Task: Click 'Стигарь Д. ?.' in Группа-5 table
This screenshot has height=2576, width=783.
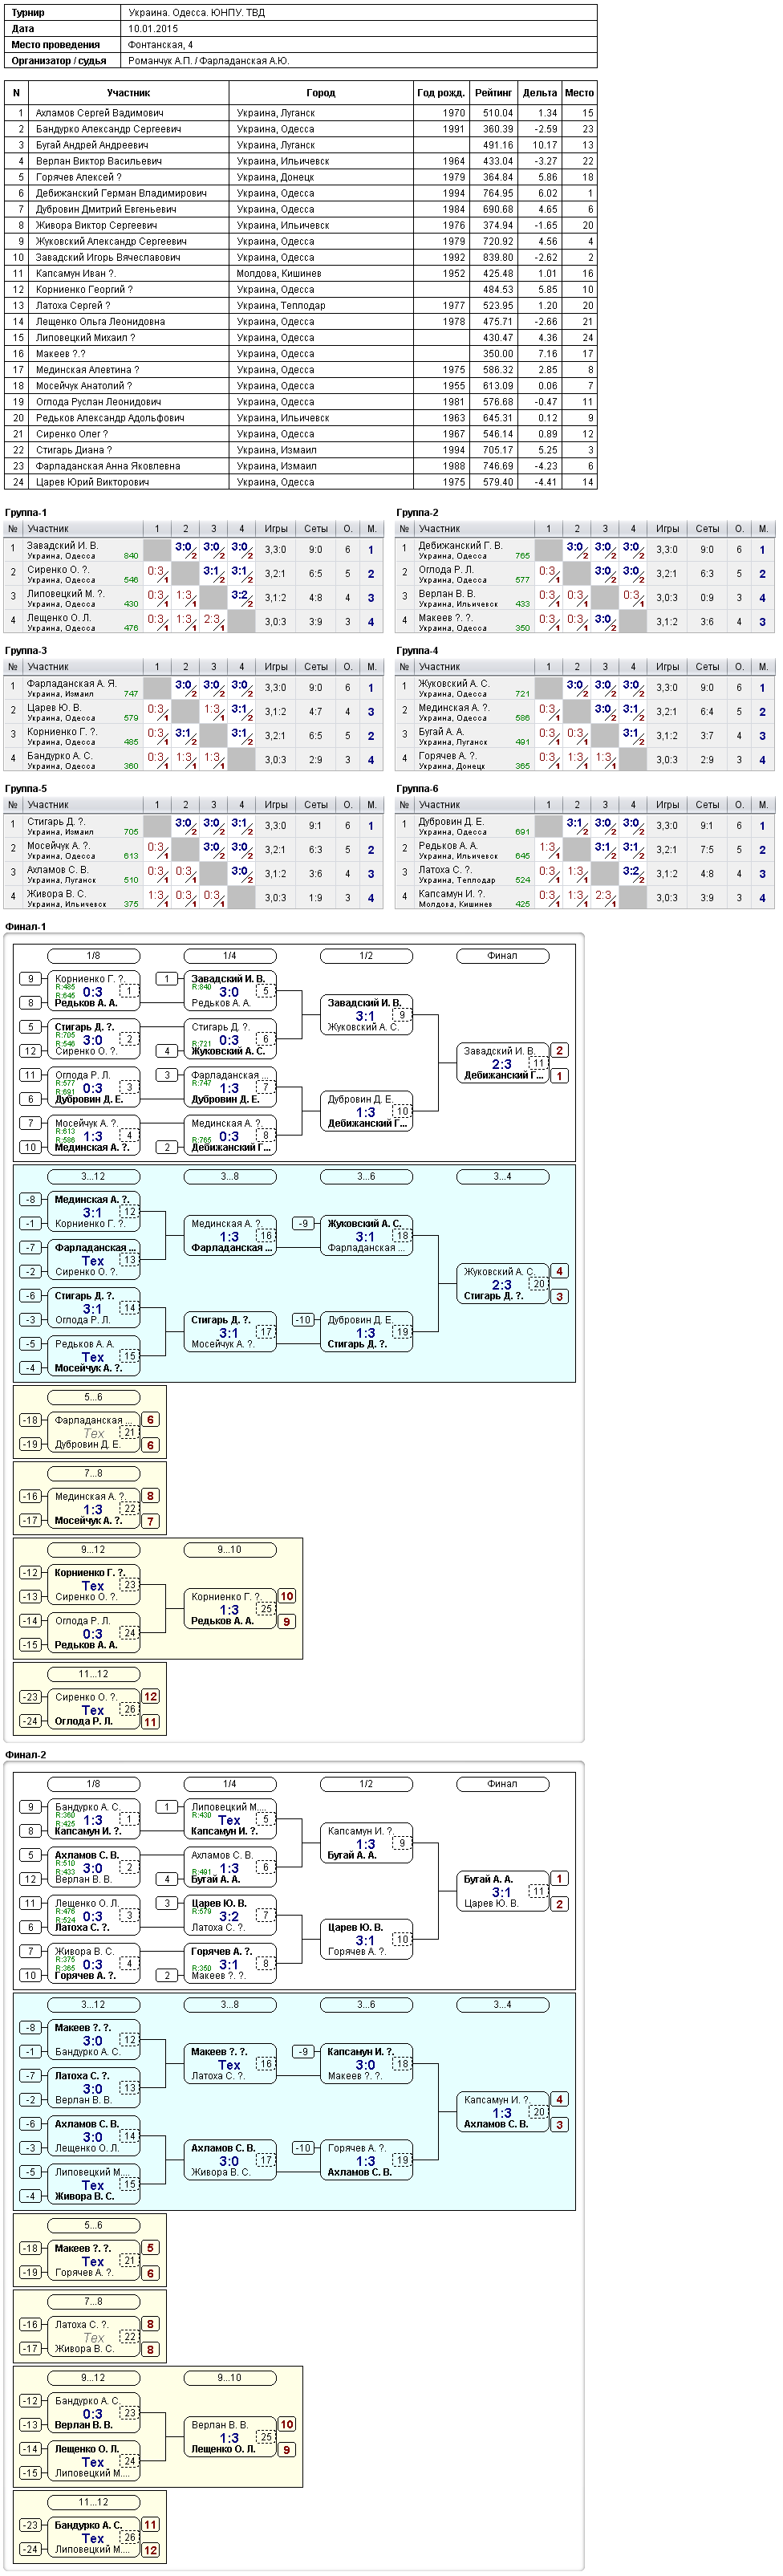Action: tap(56, 822)
